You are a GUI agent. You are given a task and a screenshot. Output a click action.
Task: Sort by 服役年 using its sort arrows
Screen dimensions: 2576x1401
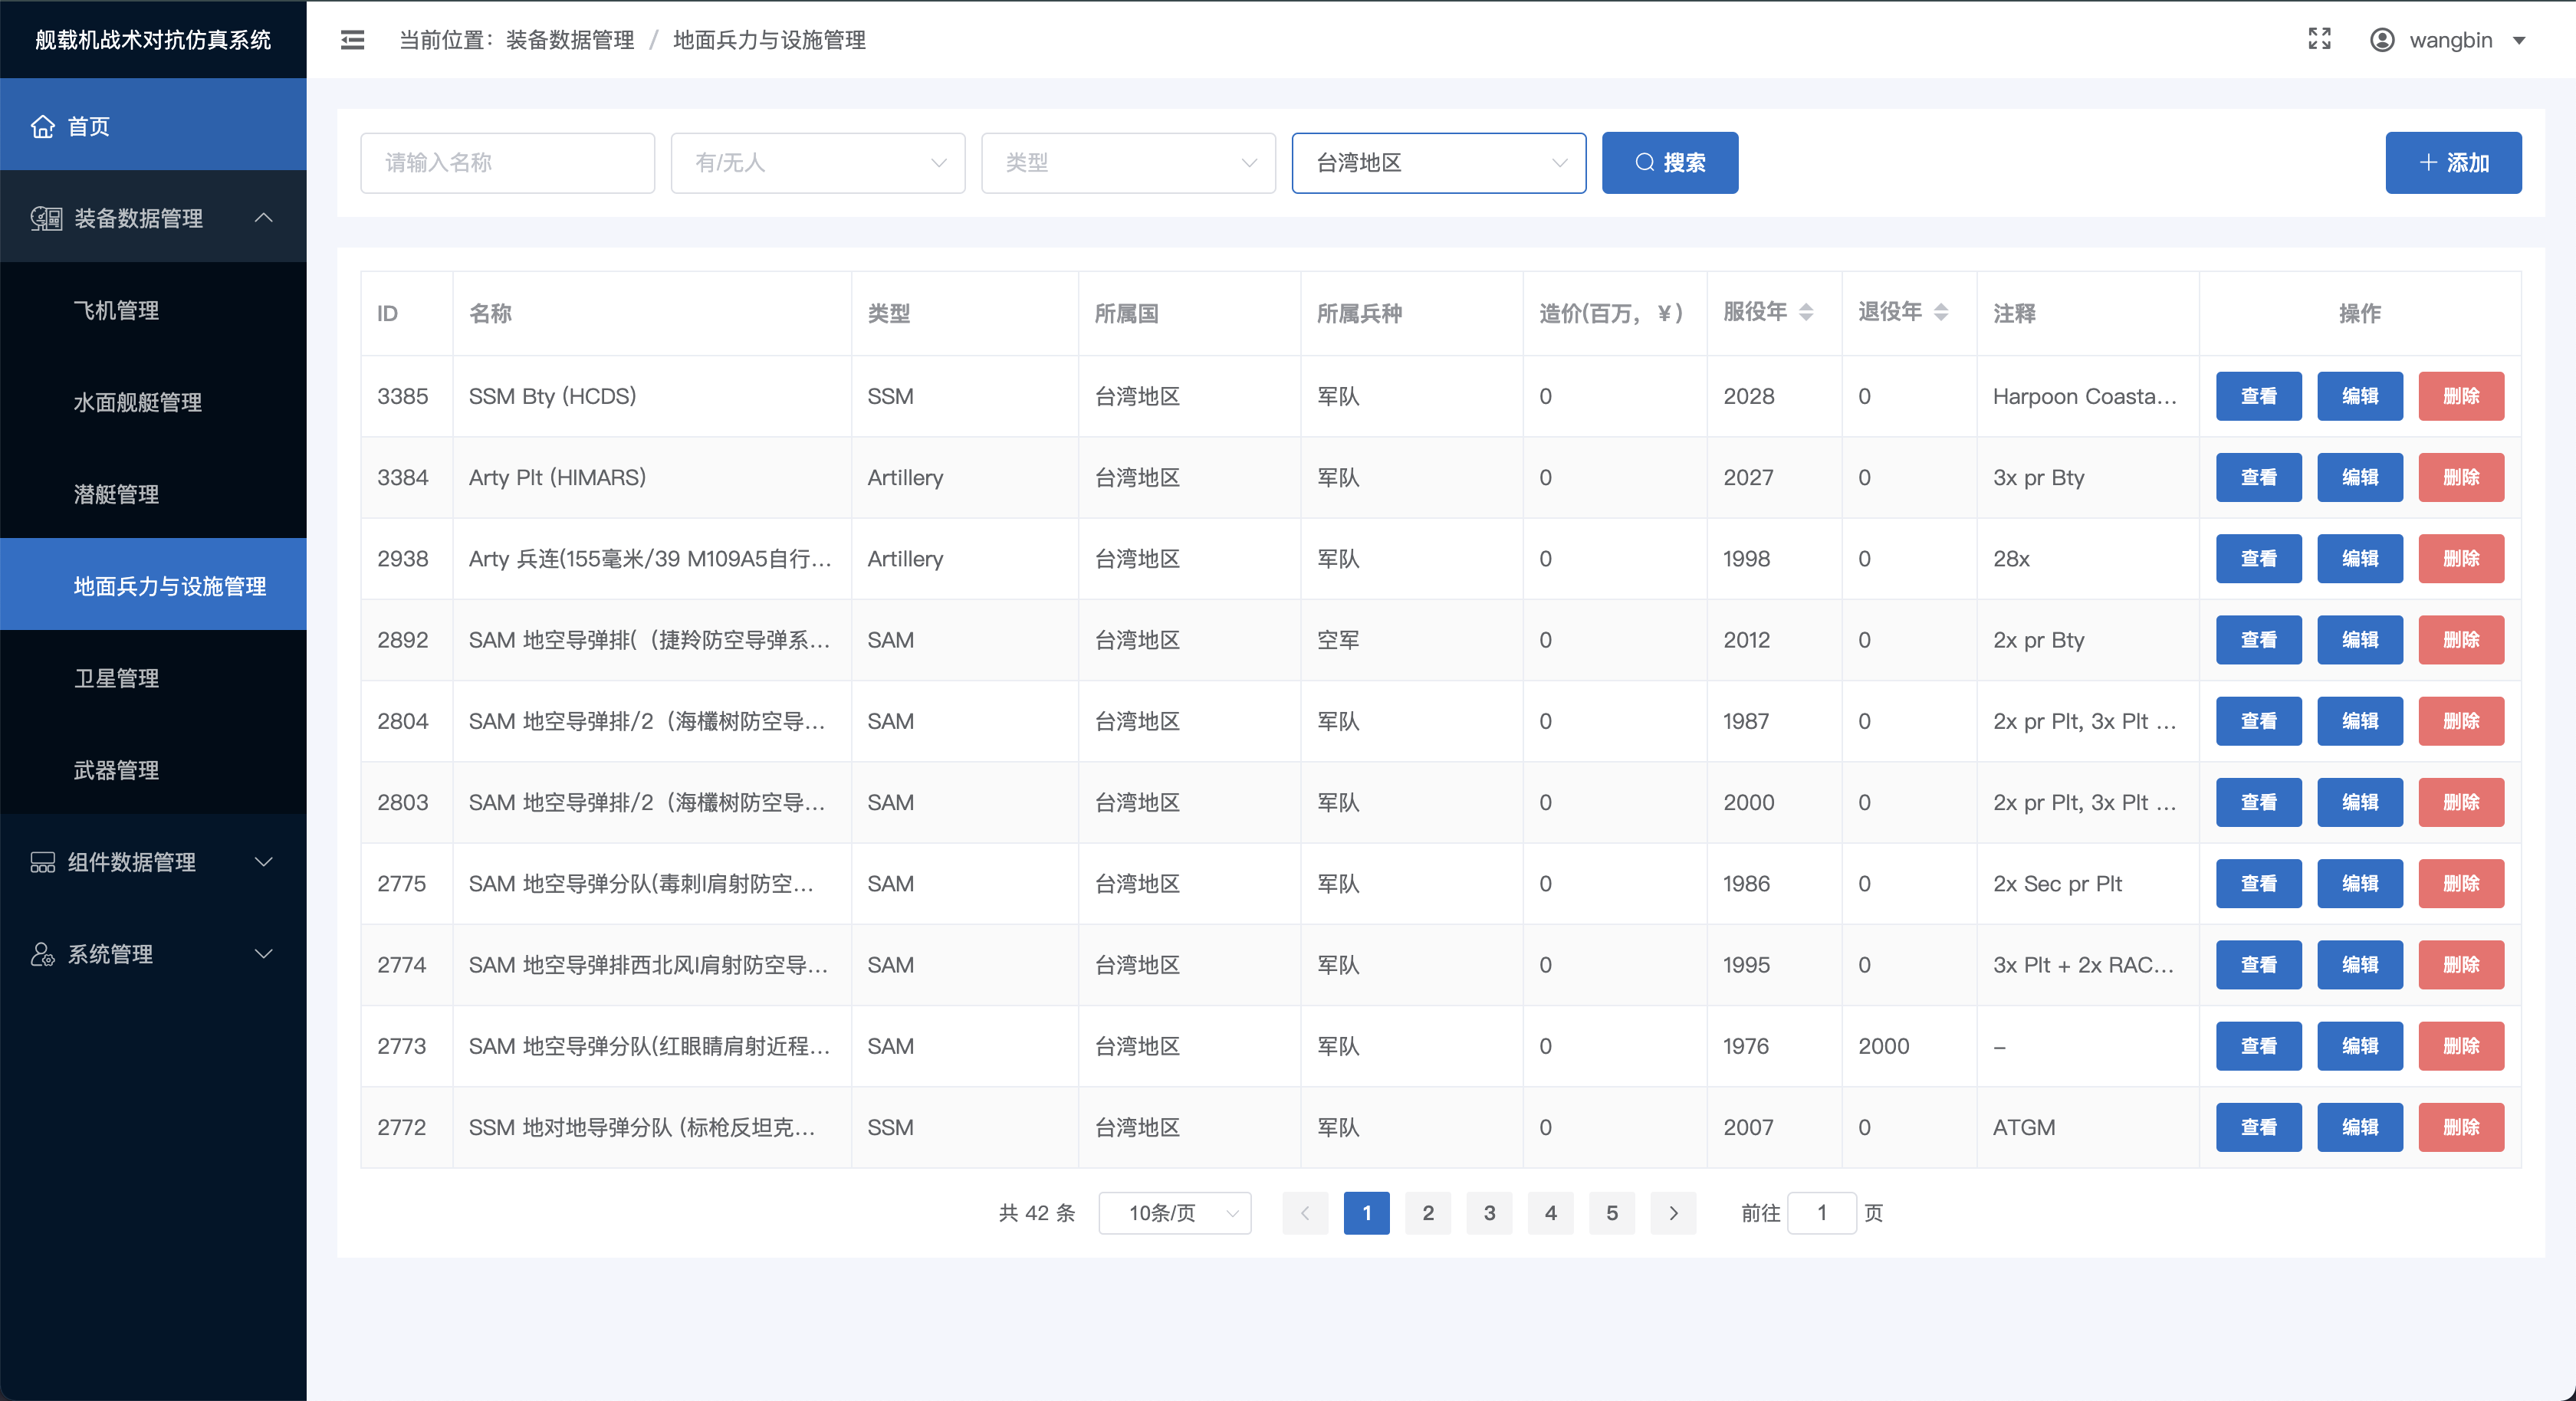coord(1806,312)
